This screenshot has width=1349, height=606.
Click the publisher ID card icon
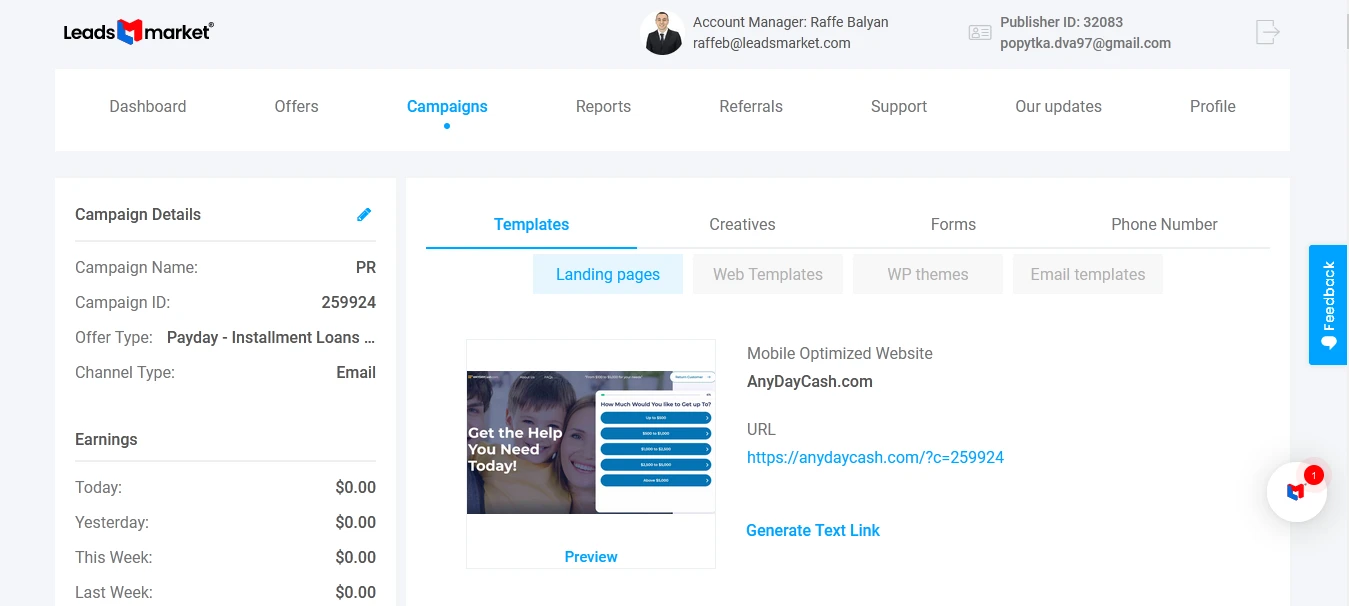[x=979, y=33]
